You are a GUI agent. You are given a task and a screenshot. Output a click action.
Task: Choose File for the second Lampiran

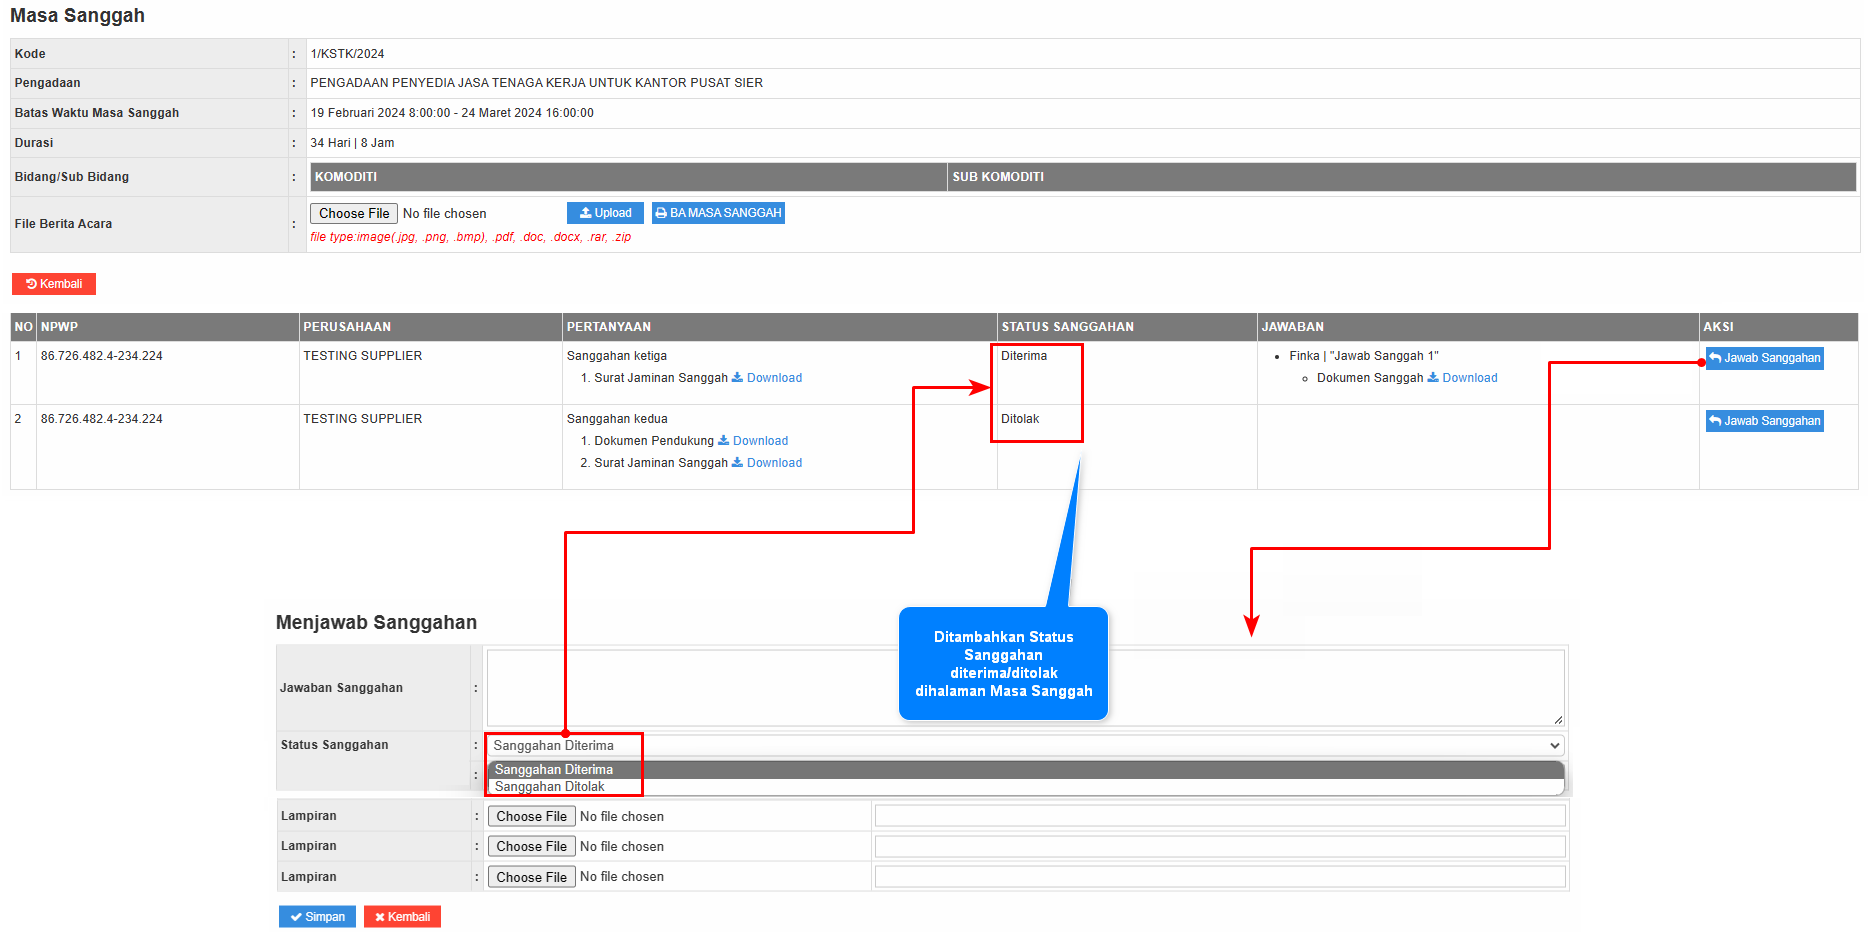pos(531,846)
